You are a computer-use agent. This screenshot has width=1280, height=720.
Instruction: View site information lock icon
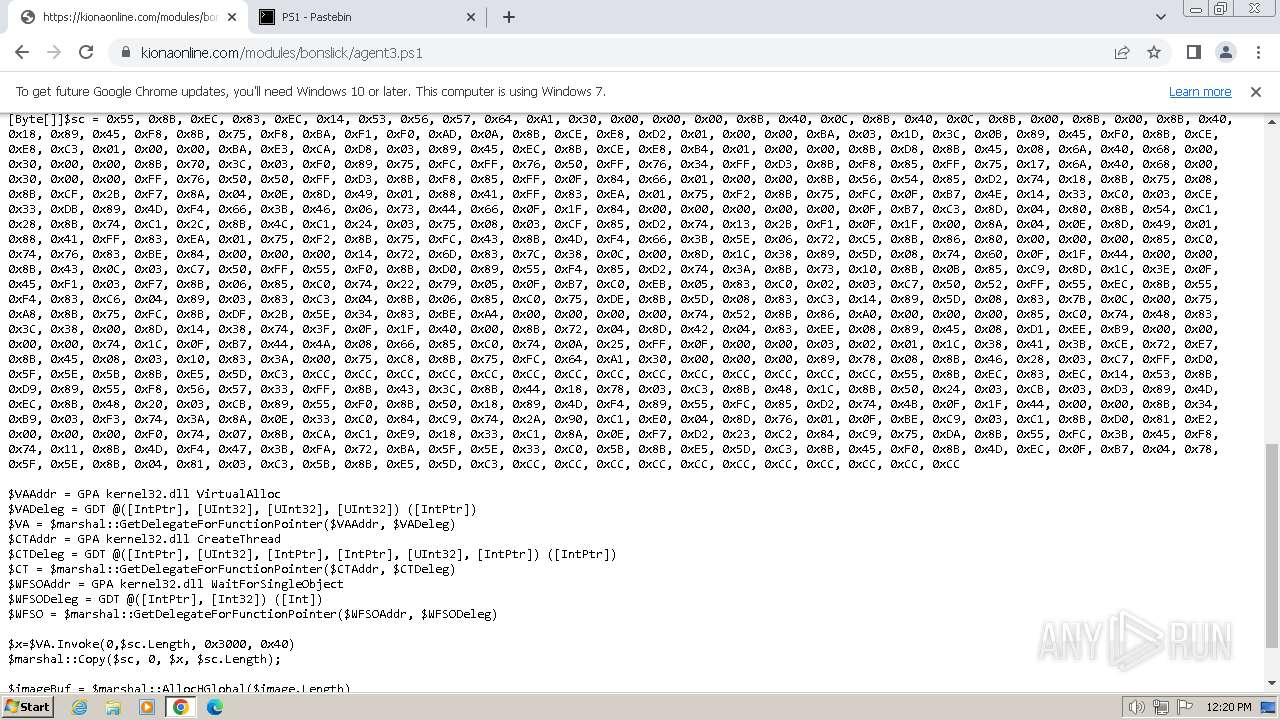coord(125,52)
